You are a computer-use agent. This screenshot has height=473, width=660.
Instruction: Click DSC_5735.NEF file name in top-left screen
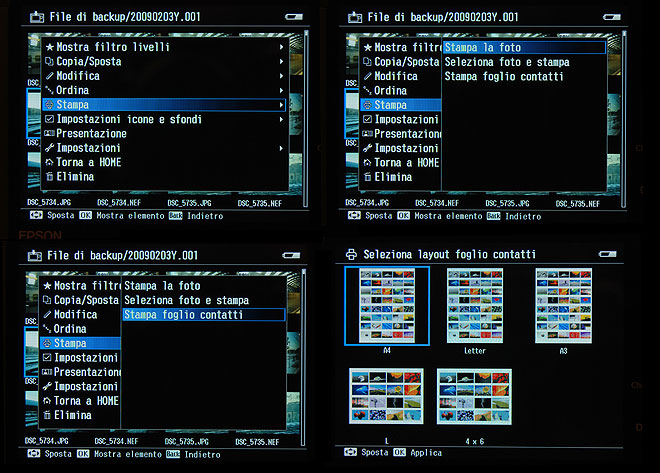point(260,204)
